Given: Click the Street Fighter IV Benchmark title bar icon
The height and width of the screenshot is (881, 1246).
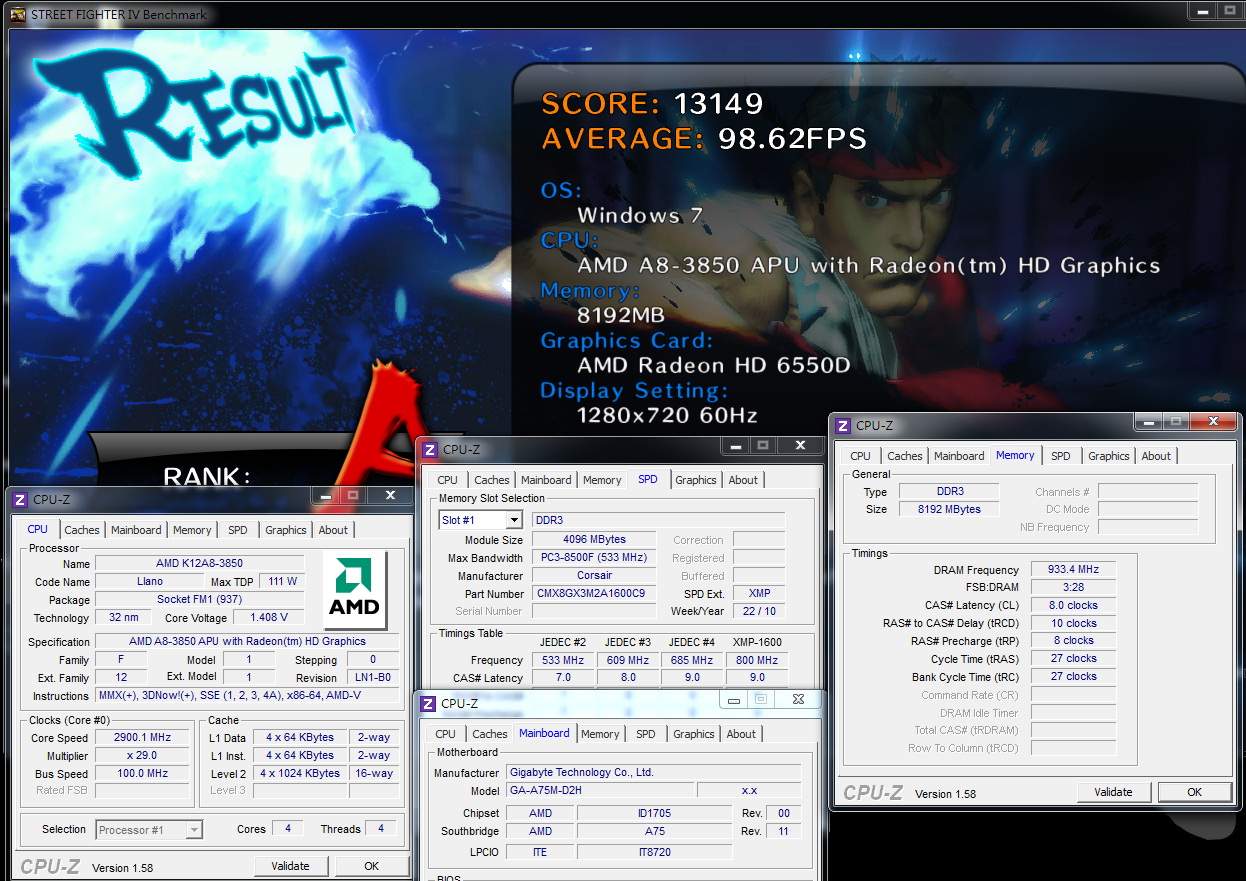Looking at the screenshot, I should [17, 13].
